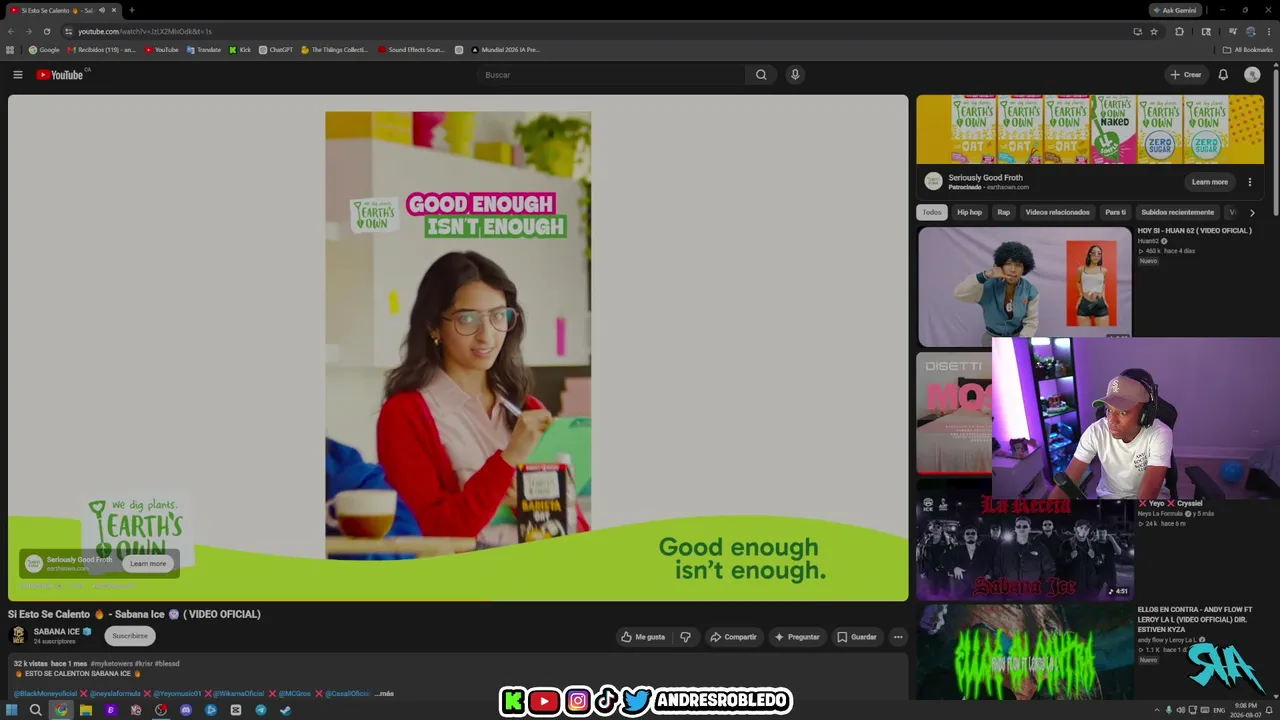Click the Earth's Own sidebar ad banner
This screenshot has width=1280, height=720.
1090,129
